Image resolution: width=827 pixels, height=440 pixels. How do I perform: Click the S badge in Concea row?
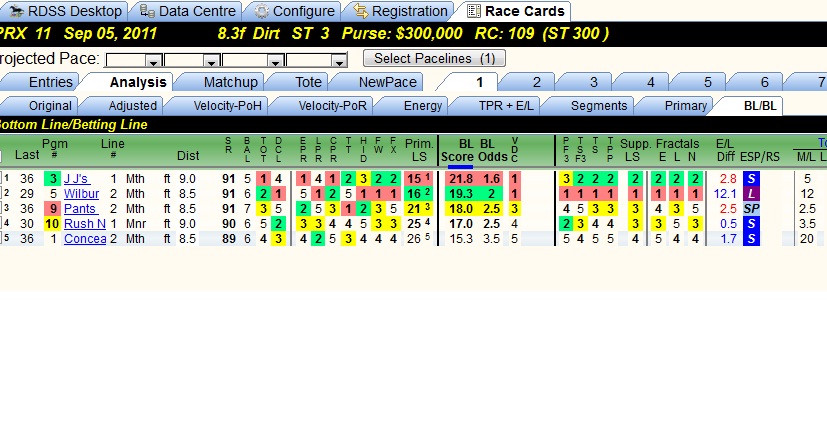coord(752,238)
